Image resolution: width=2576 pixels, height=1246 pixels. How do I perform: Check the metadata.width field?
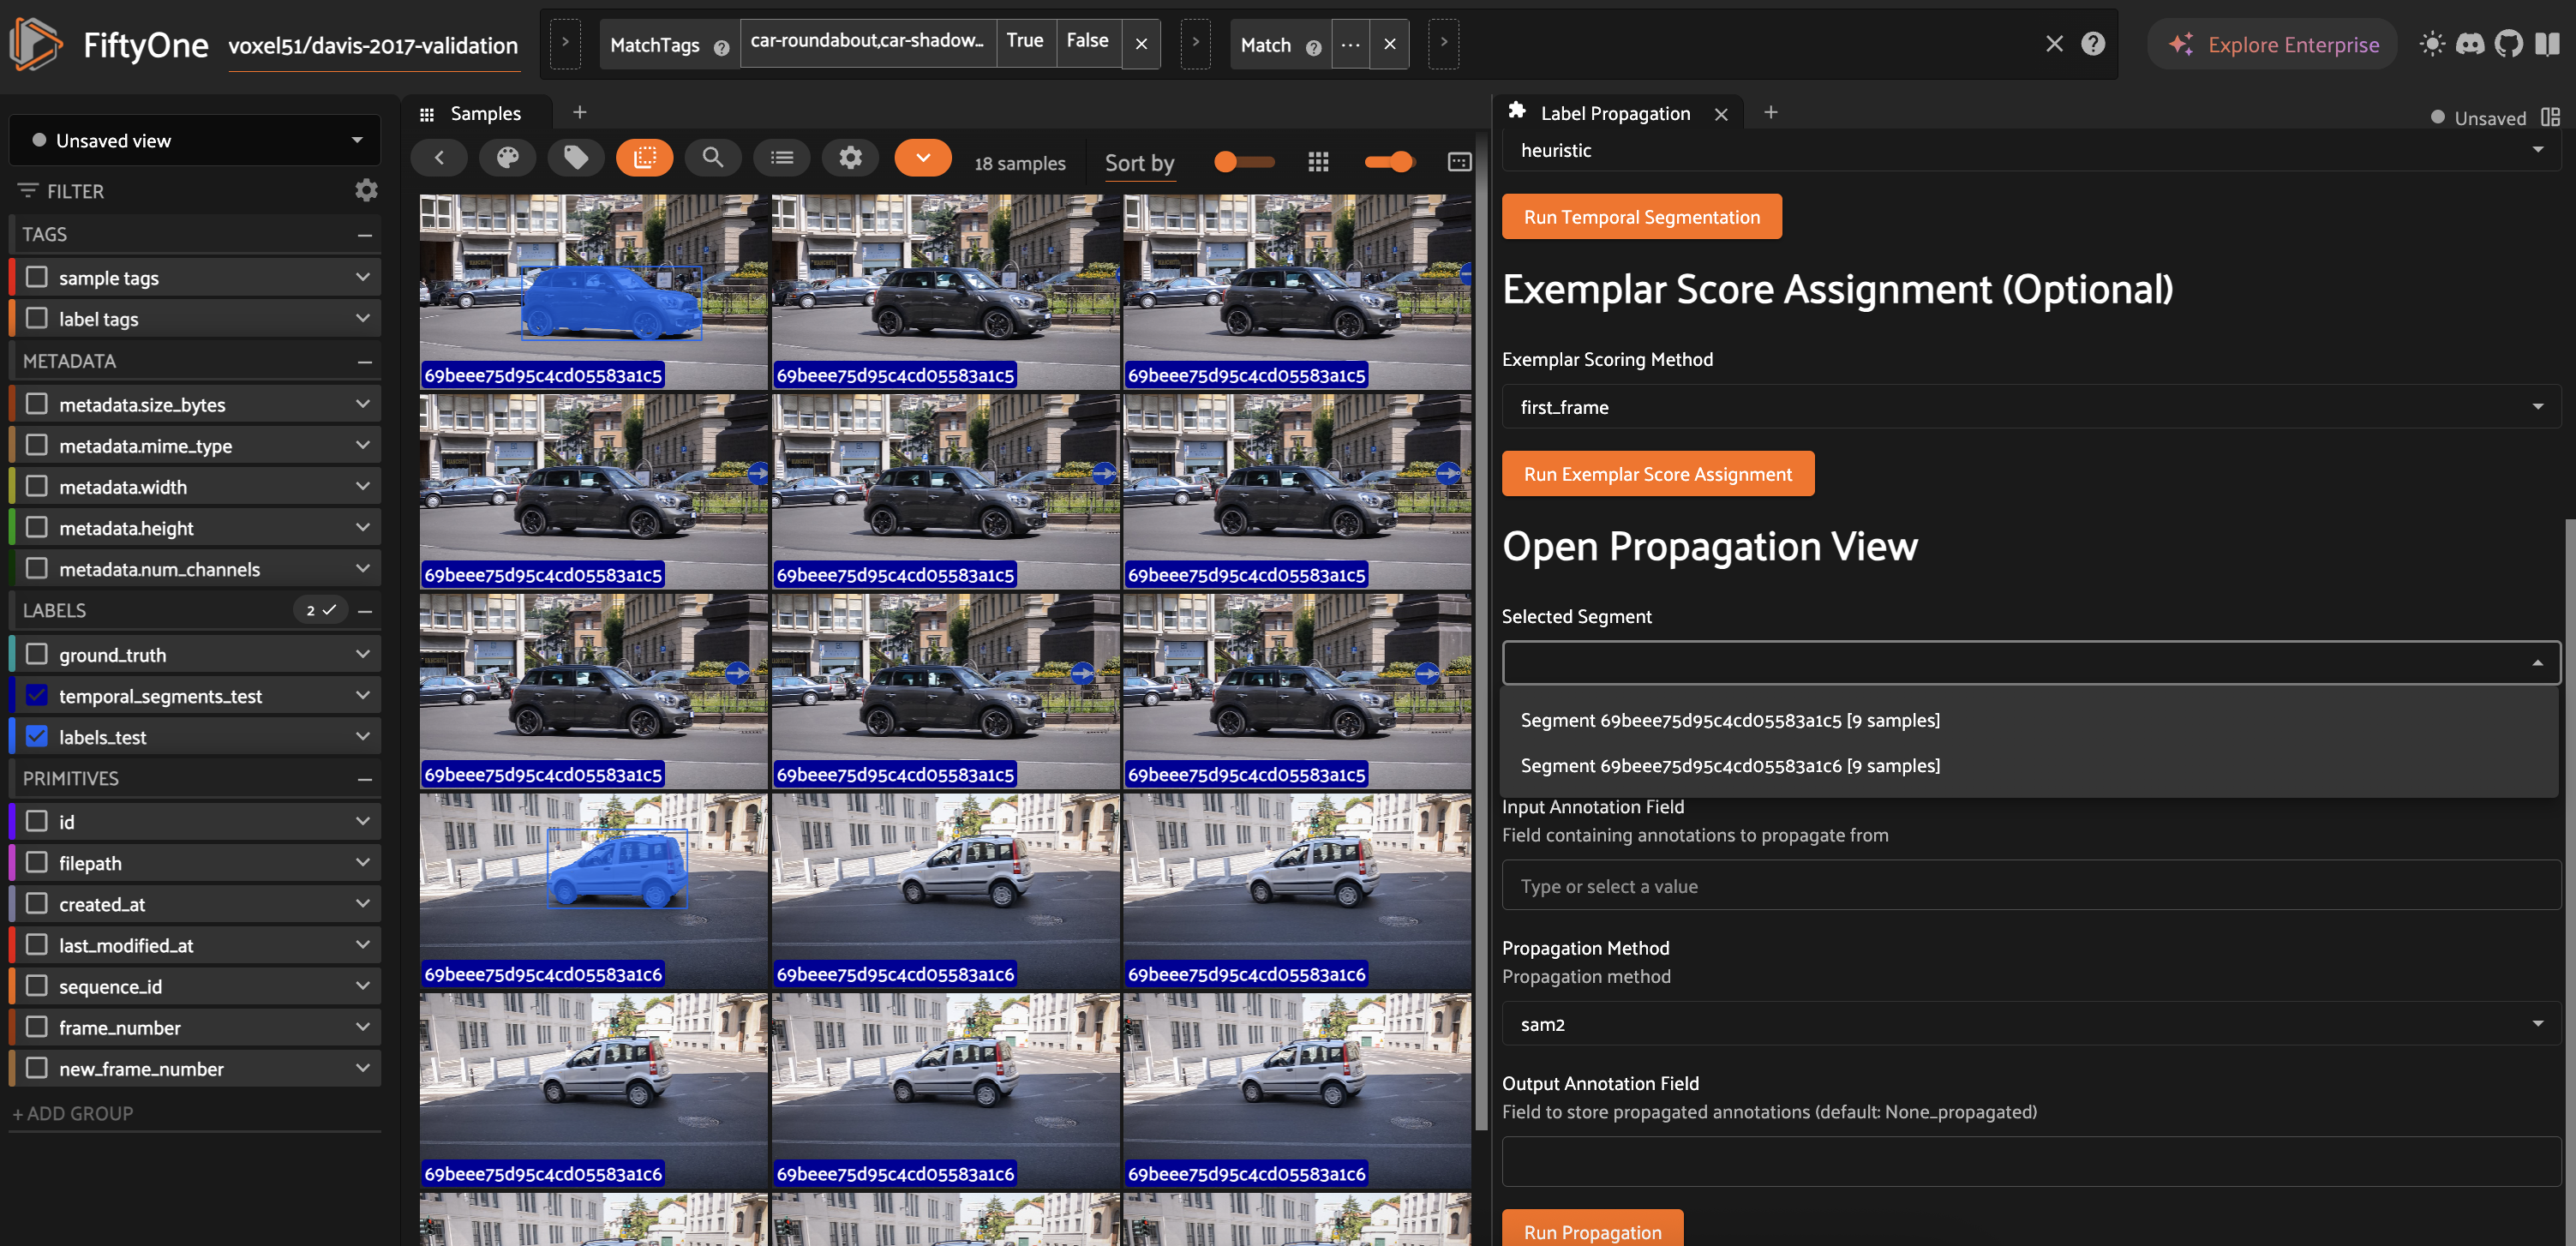[37, 486]
